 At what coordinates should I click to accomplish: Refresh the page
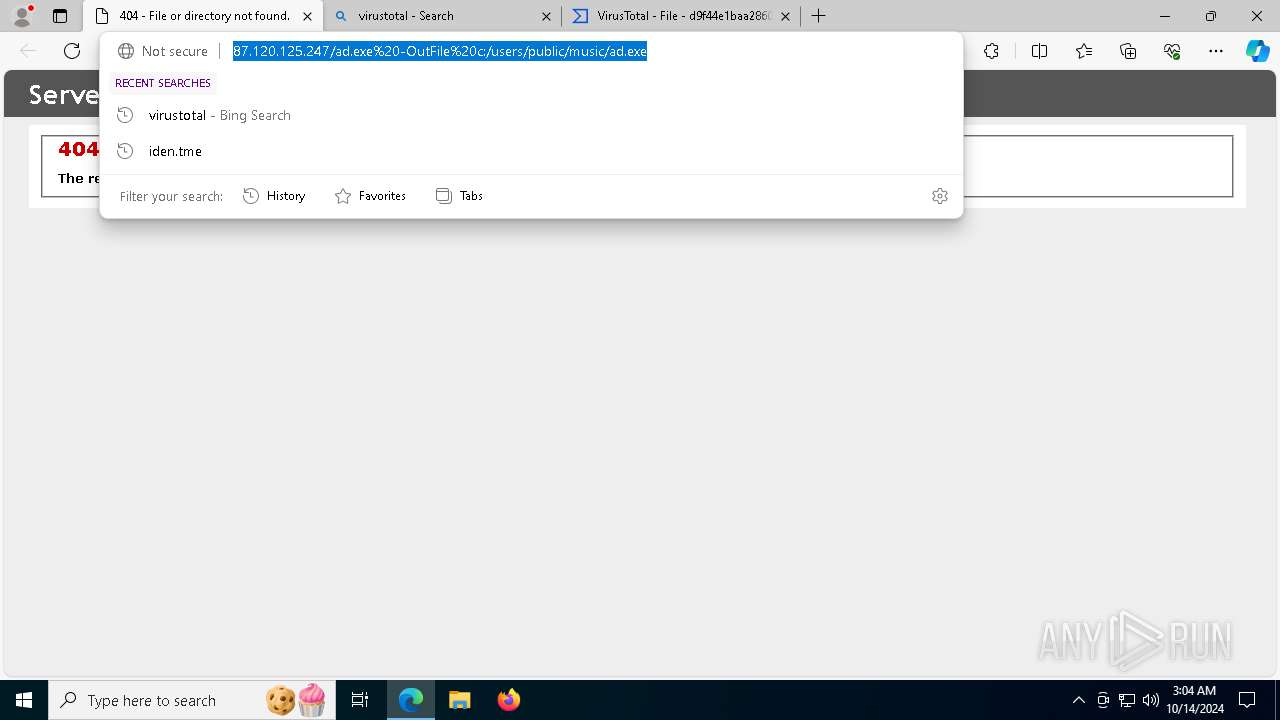(x=72, y=51)
